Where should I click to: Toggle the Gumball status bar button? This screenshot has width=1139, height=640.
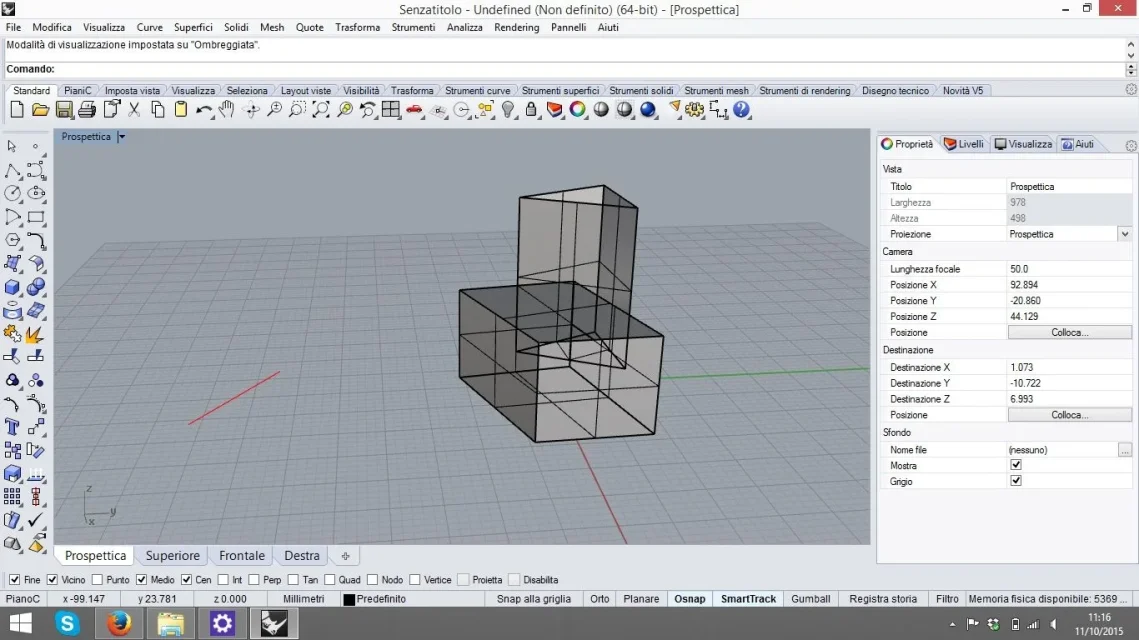pyautogui.click(x=811, y=599)
